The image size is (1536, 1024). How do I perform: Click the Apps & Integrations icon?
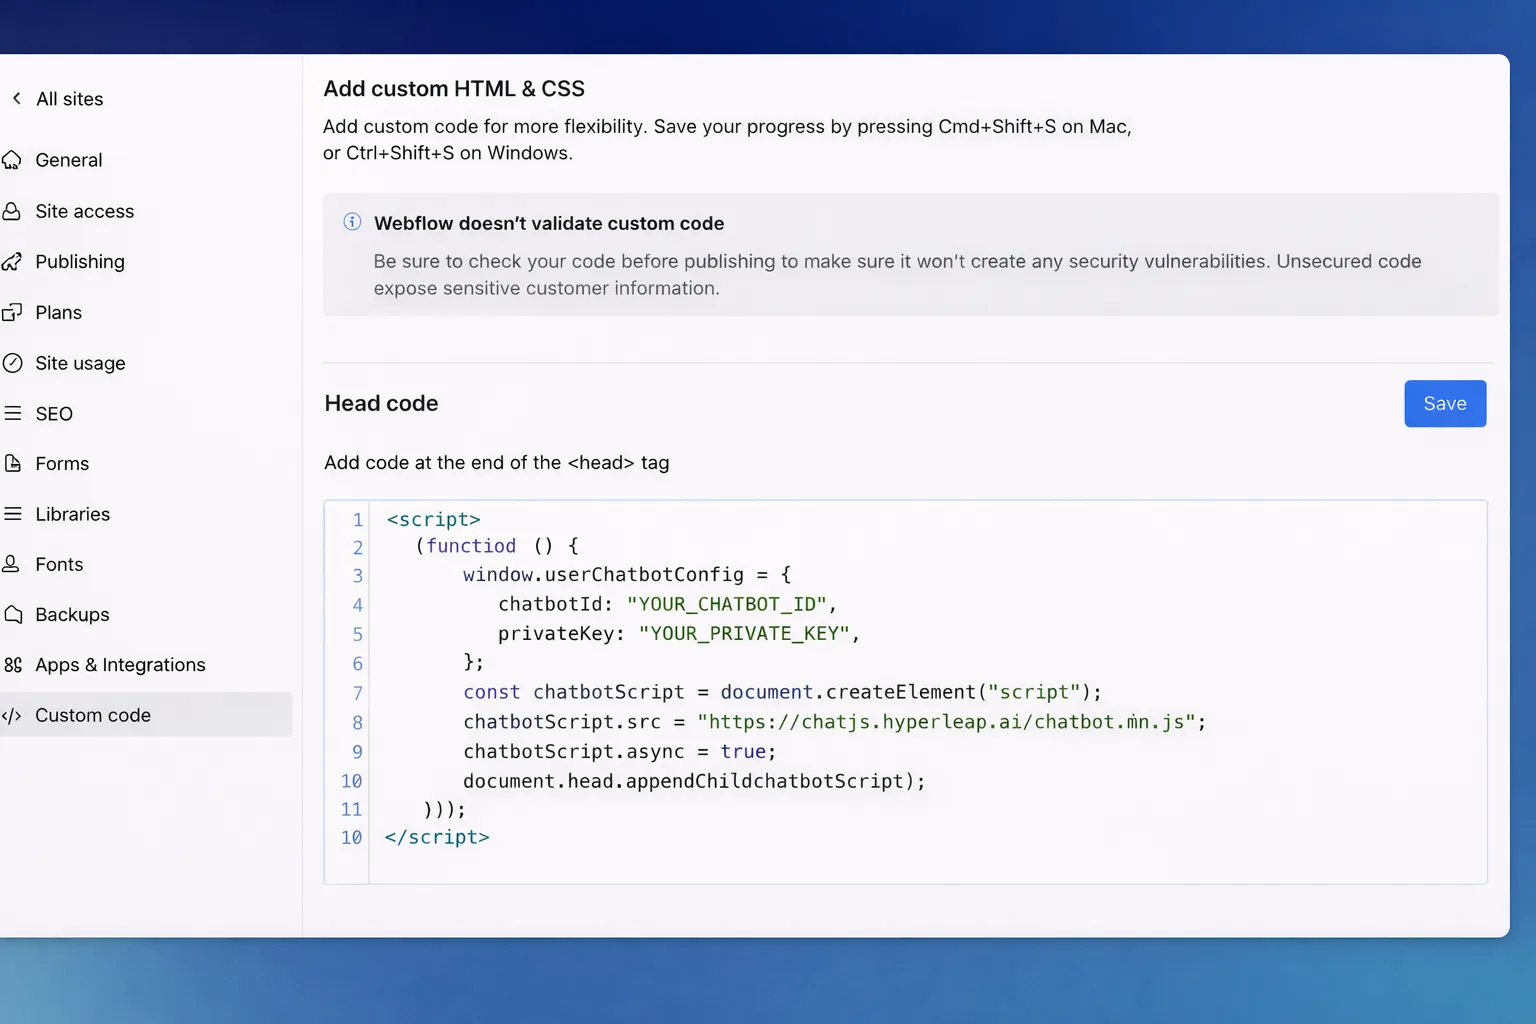tap(14, 664)
